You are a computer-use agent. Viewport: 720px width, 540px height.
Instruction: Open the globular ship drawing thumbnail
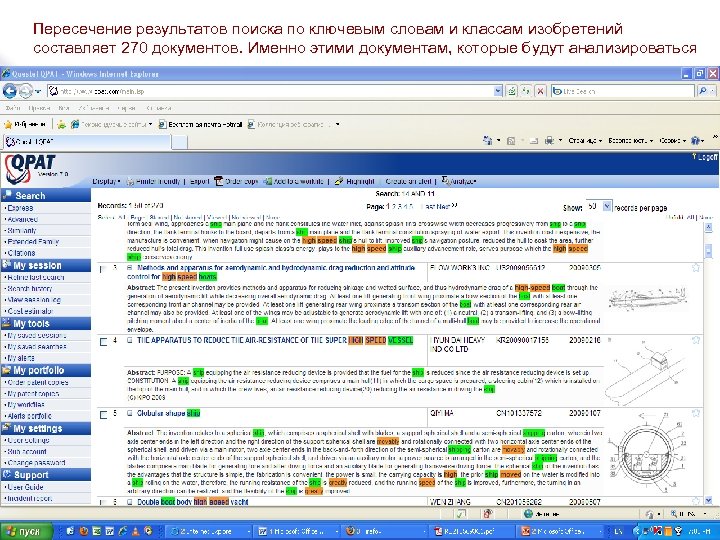pyautogui.click(x=647, y=451)
